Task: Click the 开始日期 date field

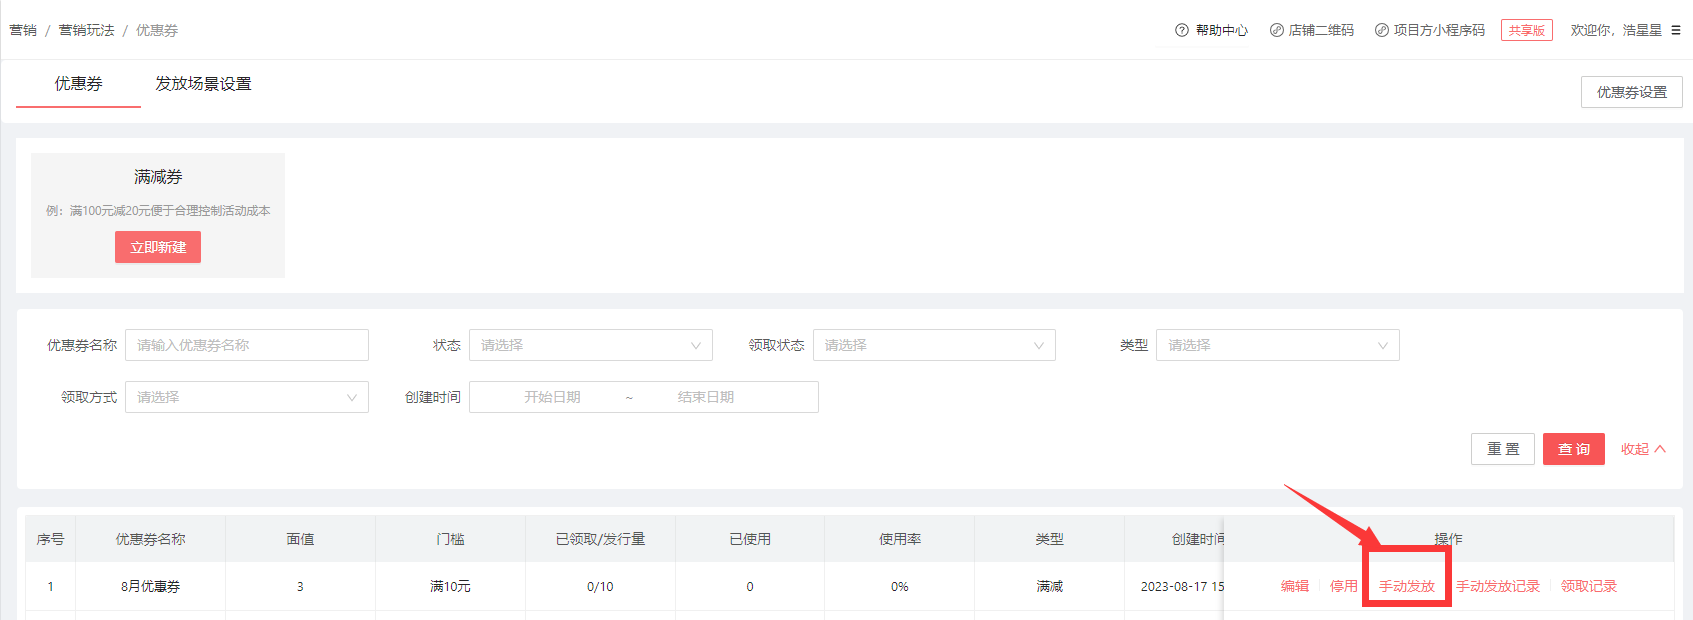Action: click(x=552, y=397)
